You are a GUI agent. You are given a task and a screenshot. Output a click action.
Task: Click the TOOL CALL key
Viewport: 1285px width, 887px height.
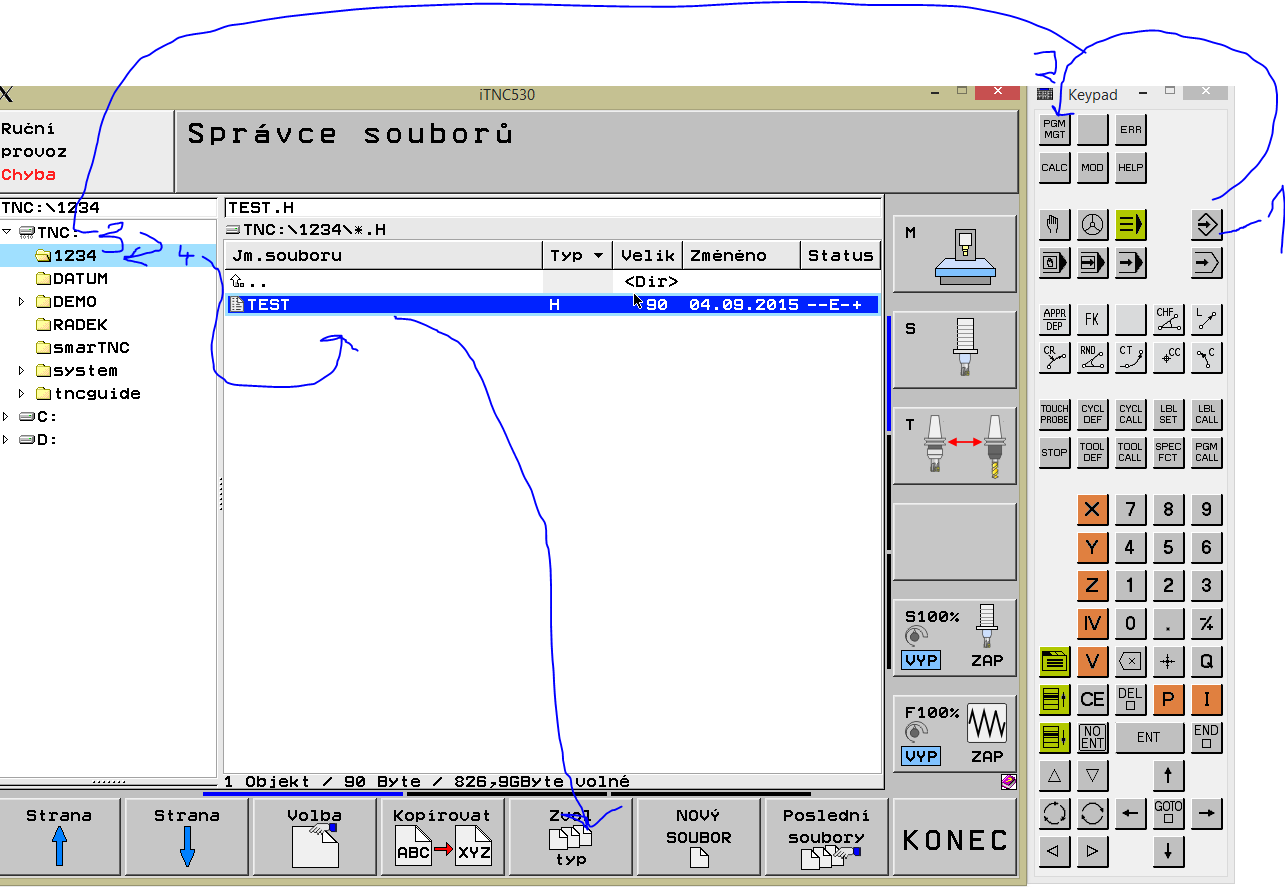[x=1130, y=452]
